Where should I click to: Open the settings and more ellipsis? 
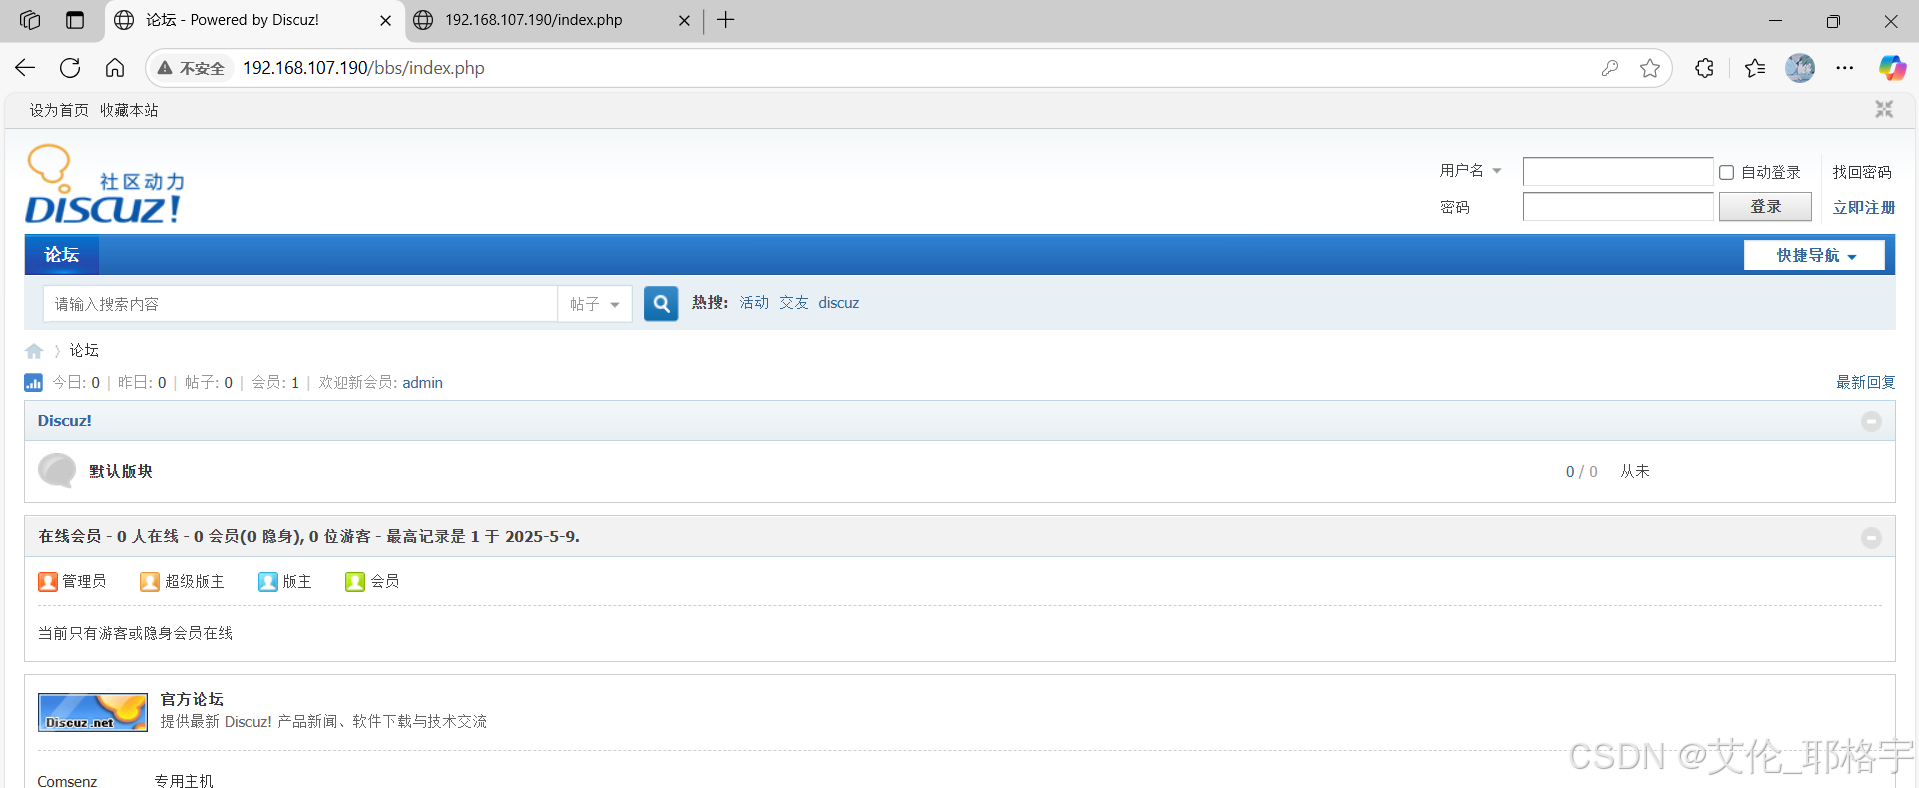pyautogui.click(x=1845, y=68)
